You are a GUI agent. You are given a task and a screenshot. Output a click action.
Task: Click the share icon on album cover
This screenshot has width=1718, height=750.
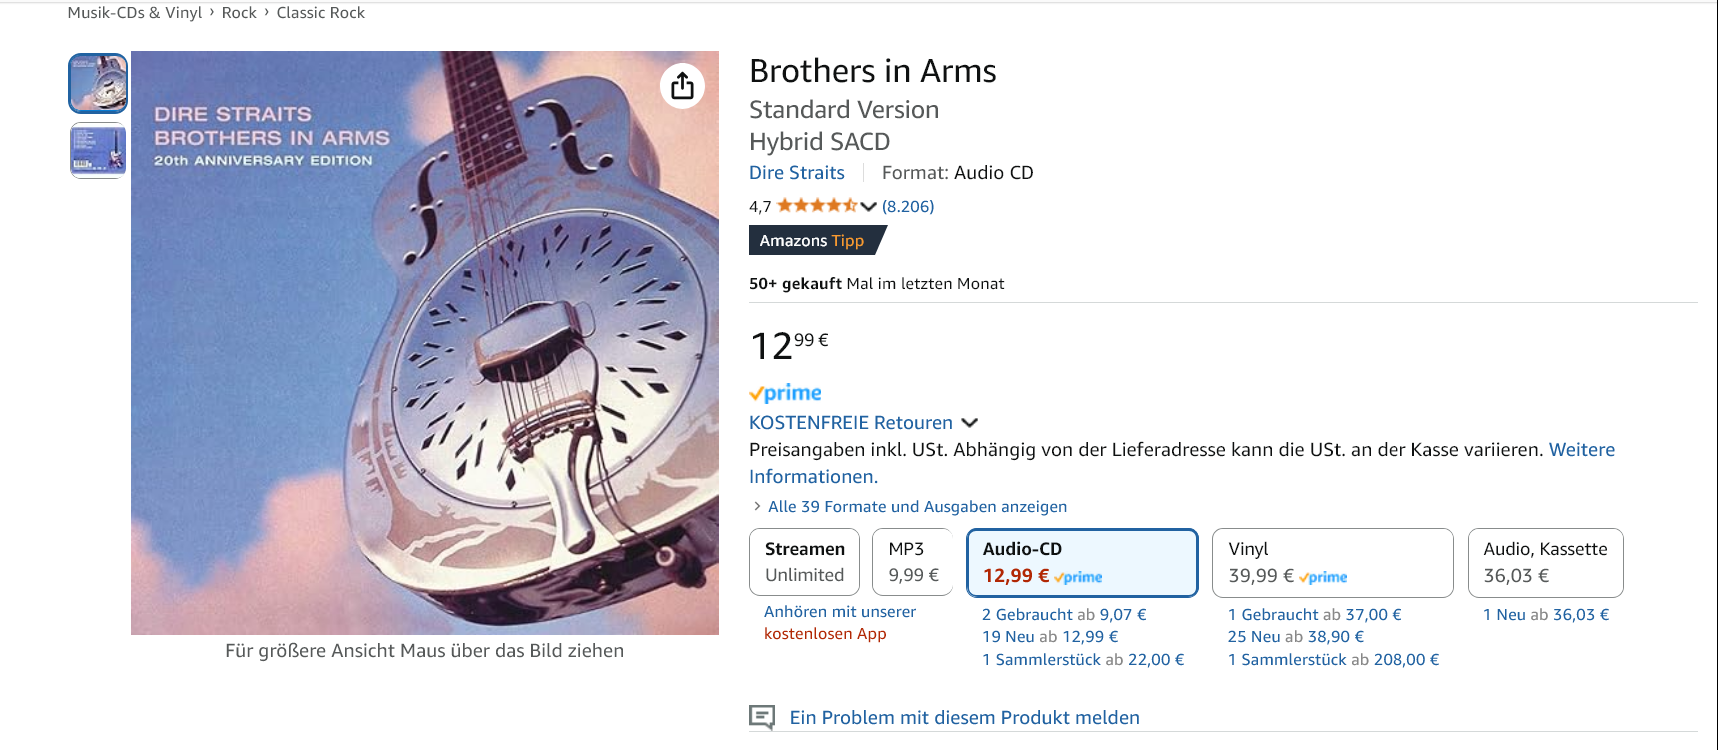click(683, 86)
